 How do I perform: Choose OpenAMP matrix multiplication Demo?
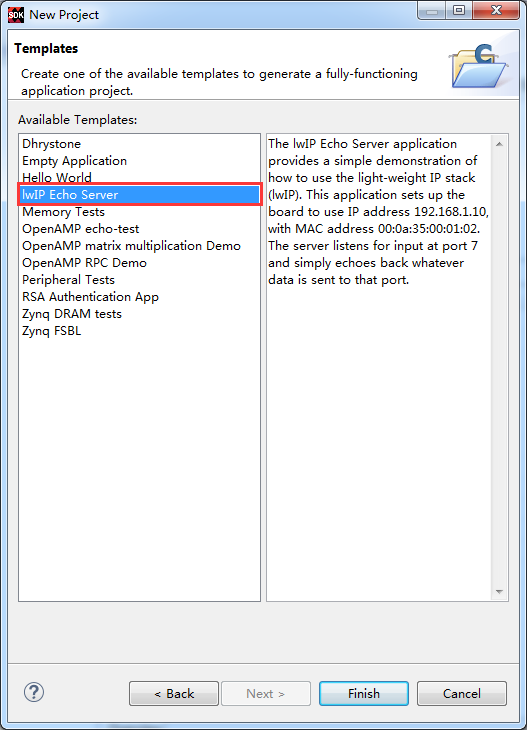140,246
